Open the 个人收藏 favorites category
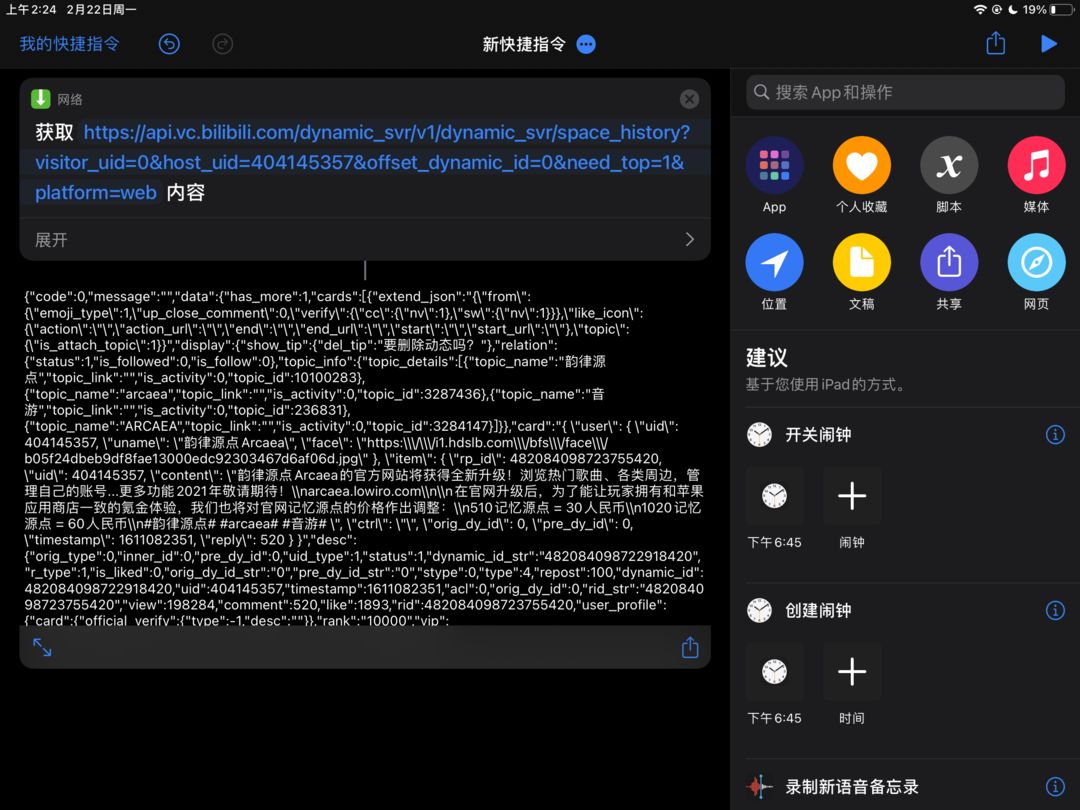 (861, 176)
